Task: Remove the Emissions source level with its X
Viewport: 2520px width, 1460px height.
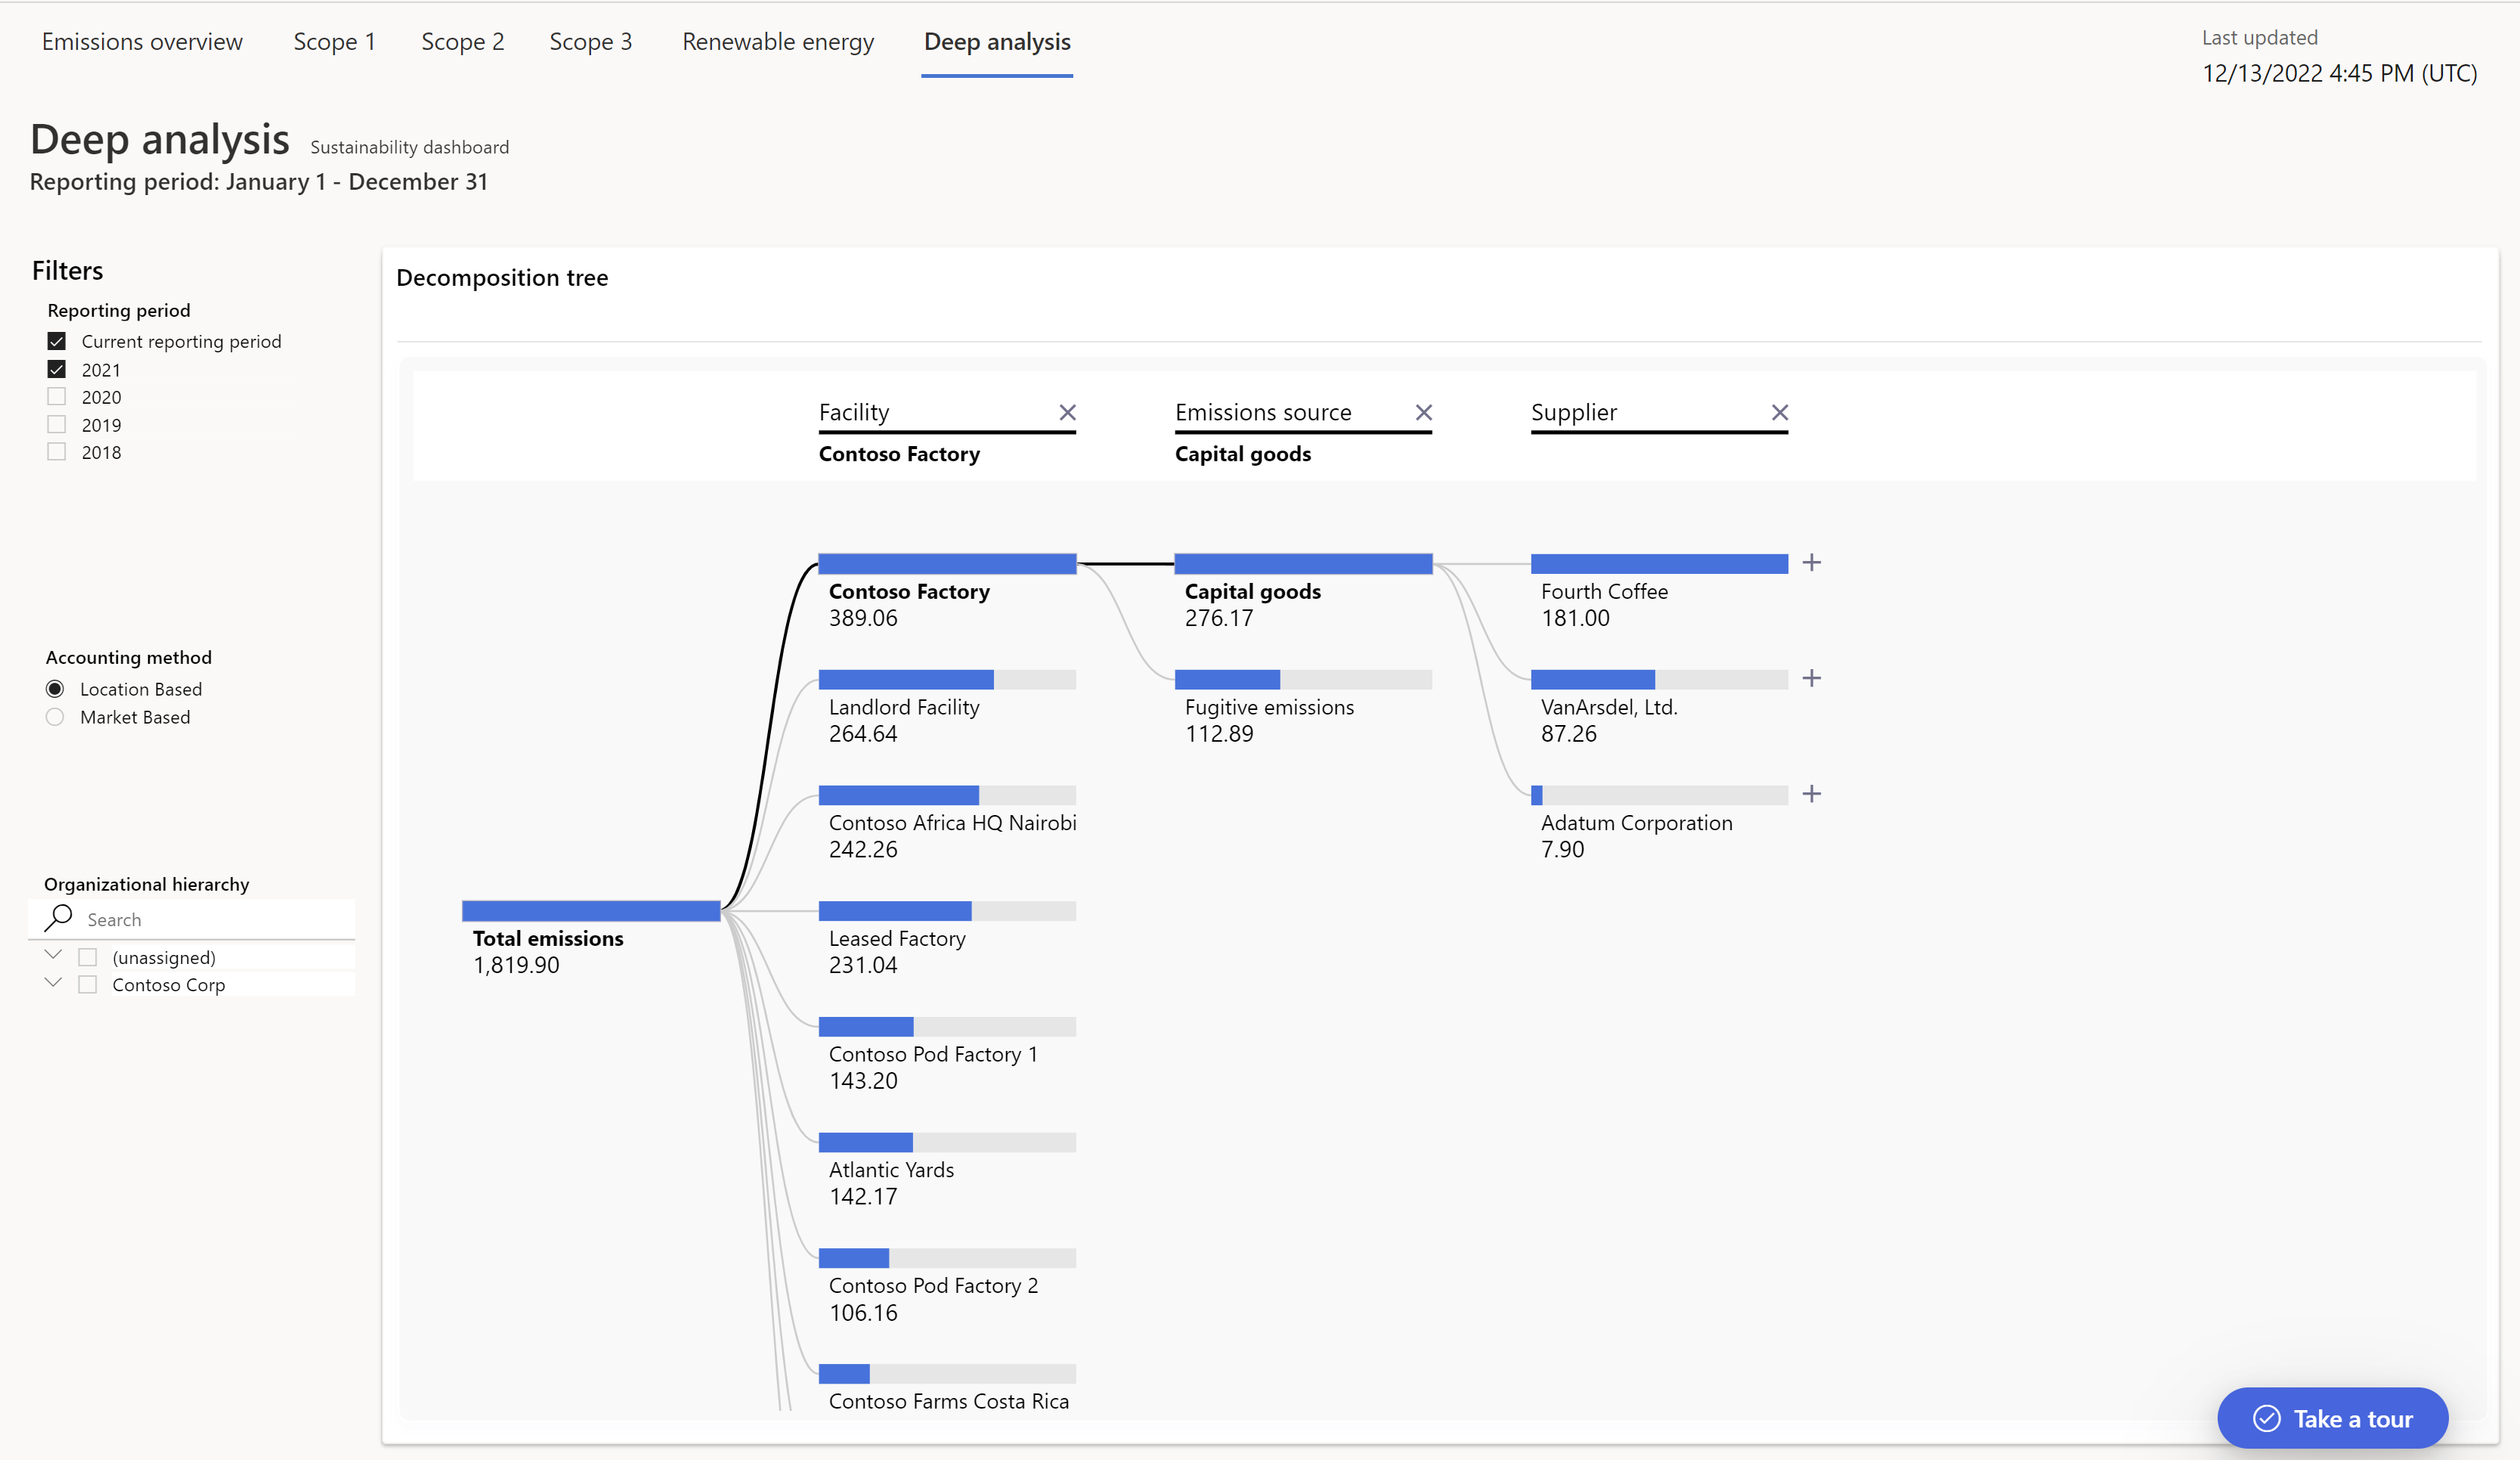Action: [x=1423, y=412]
